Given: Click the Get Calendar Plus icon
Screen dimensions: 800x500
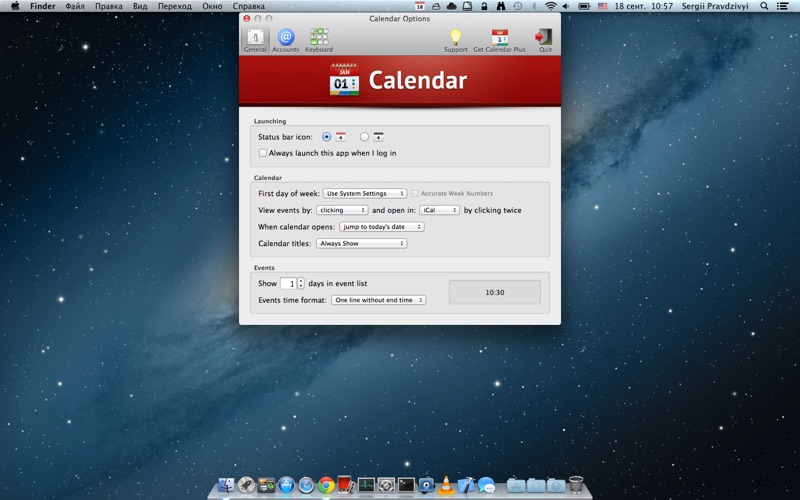Looking at the screenshot, I should point(499,40).
